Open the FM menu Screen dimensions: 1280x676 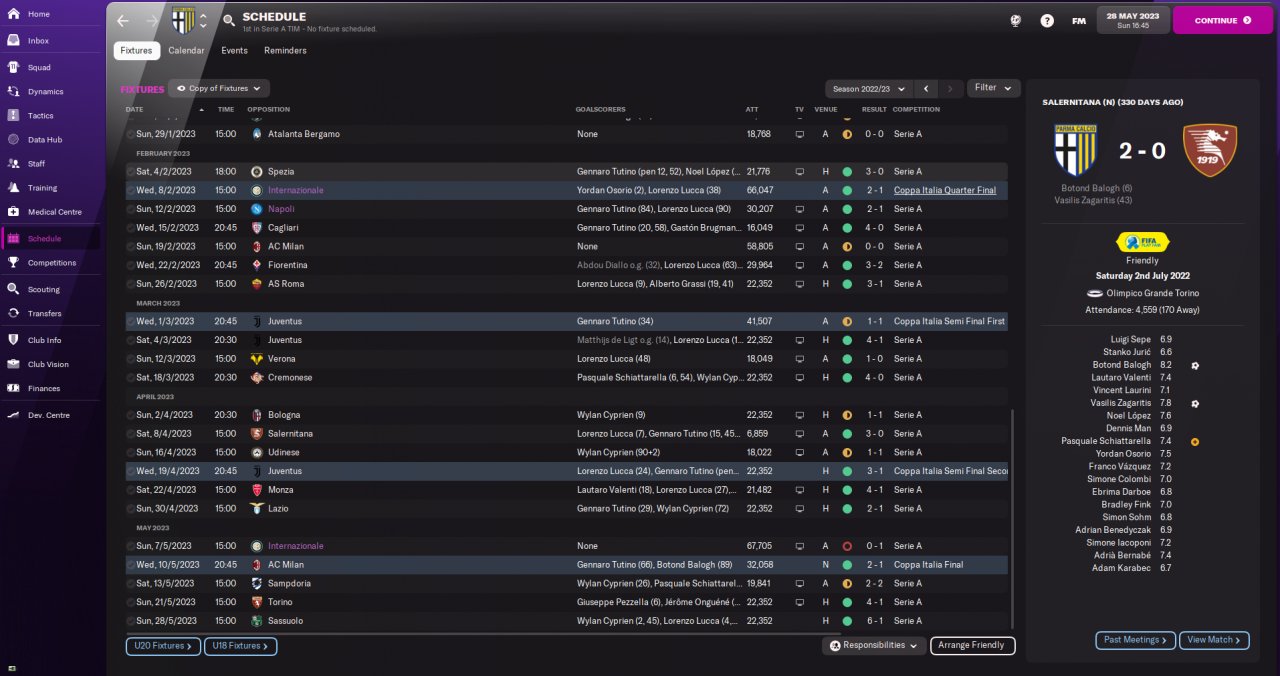point(1079,20)
